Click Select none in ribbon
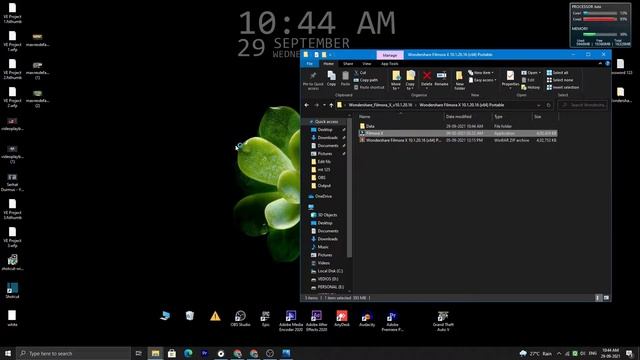This screenshot has width=640, height=360. [x=560, y=80]
